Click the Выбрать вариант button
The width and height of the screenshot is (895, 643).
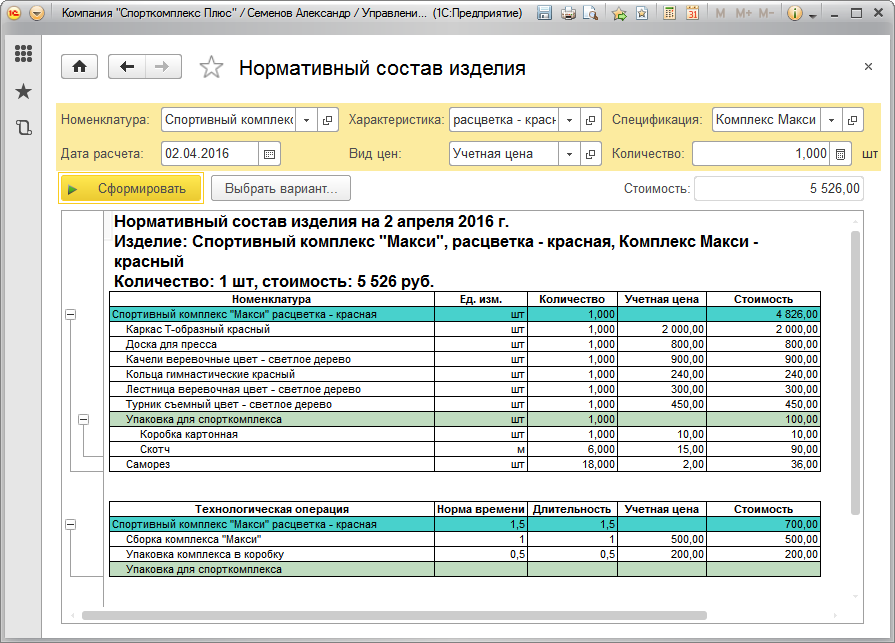[x=280, y=189]
